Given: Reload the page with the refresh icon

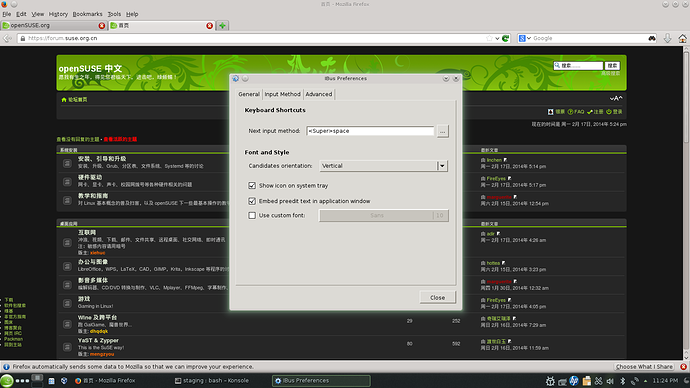Looking at the screenshot, I should [506, 38].
